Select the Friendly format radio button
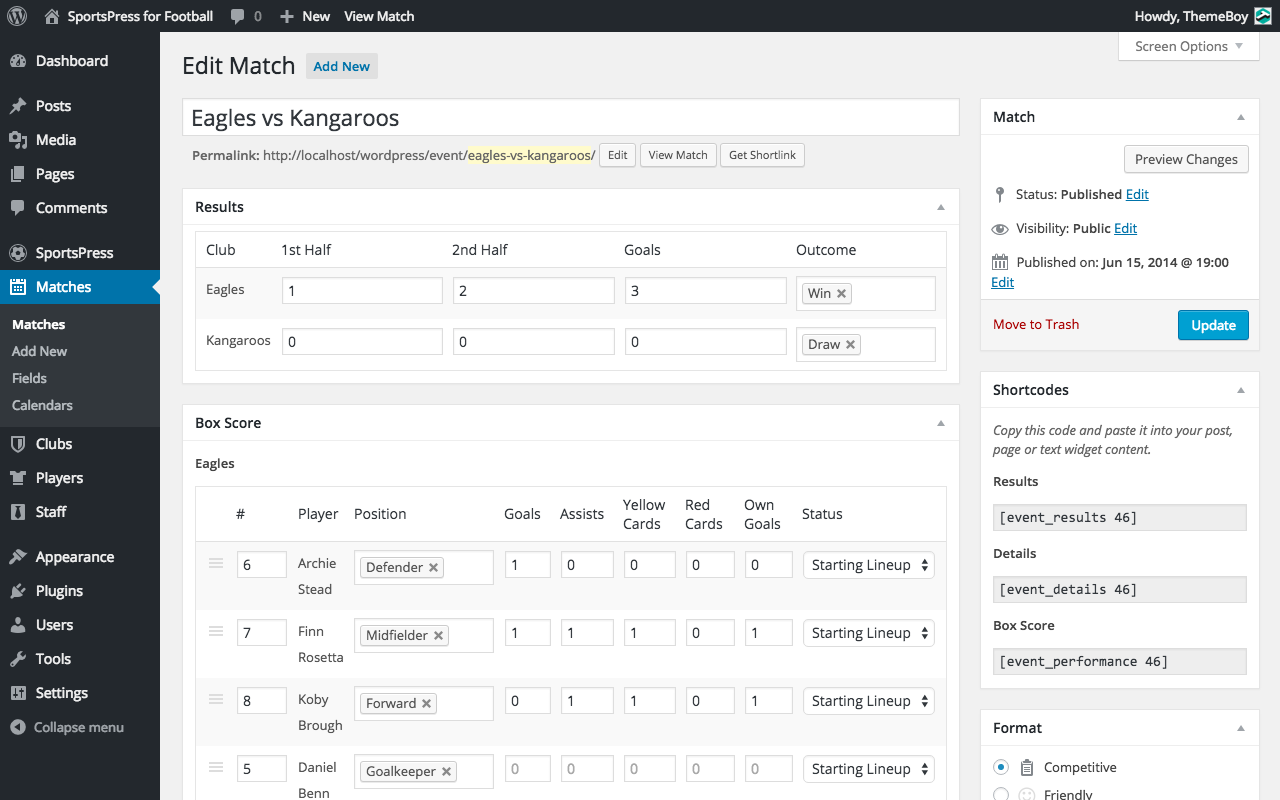Screen dimensions: 1280x800 (1001, 795)
